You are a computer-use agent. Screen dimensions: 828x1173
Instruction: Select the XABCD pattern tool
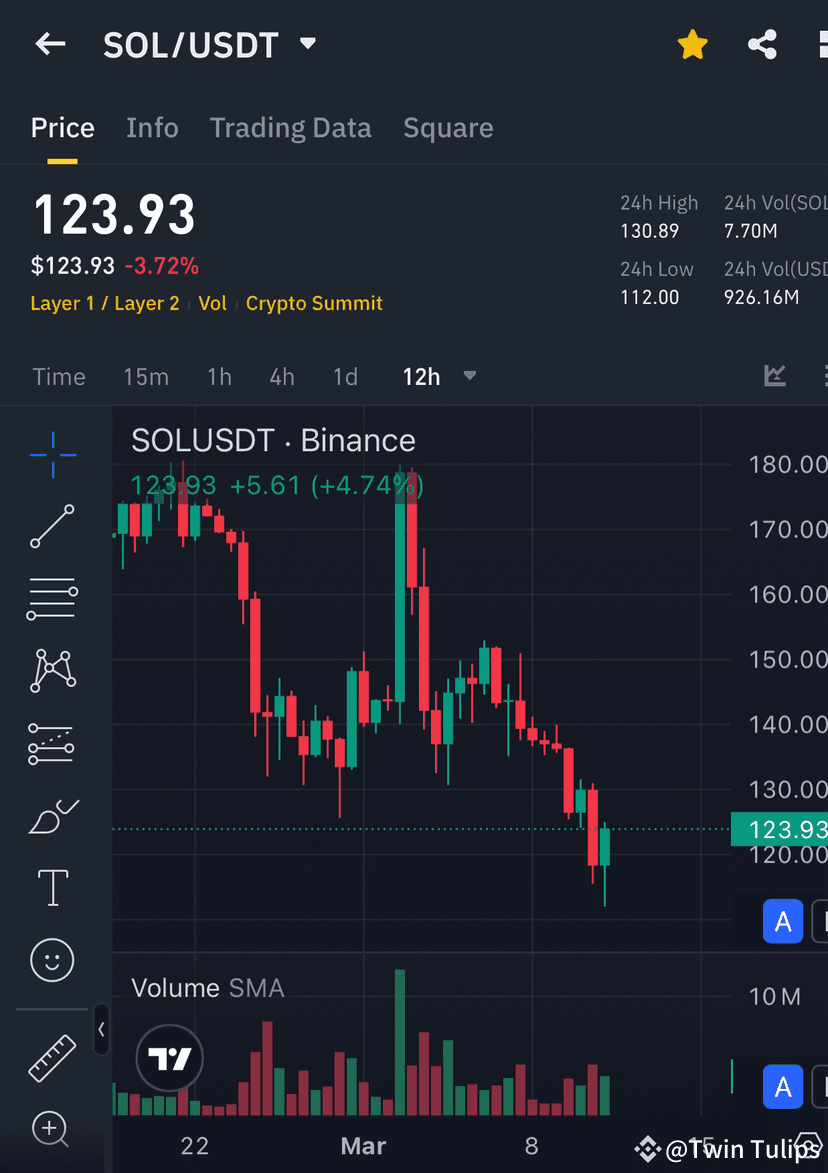tap(51, 670)
